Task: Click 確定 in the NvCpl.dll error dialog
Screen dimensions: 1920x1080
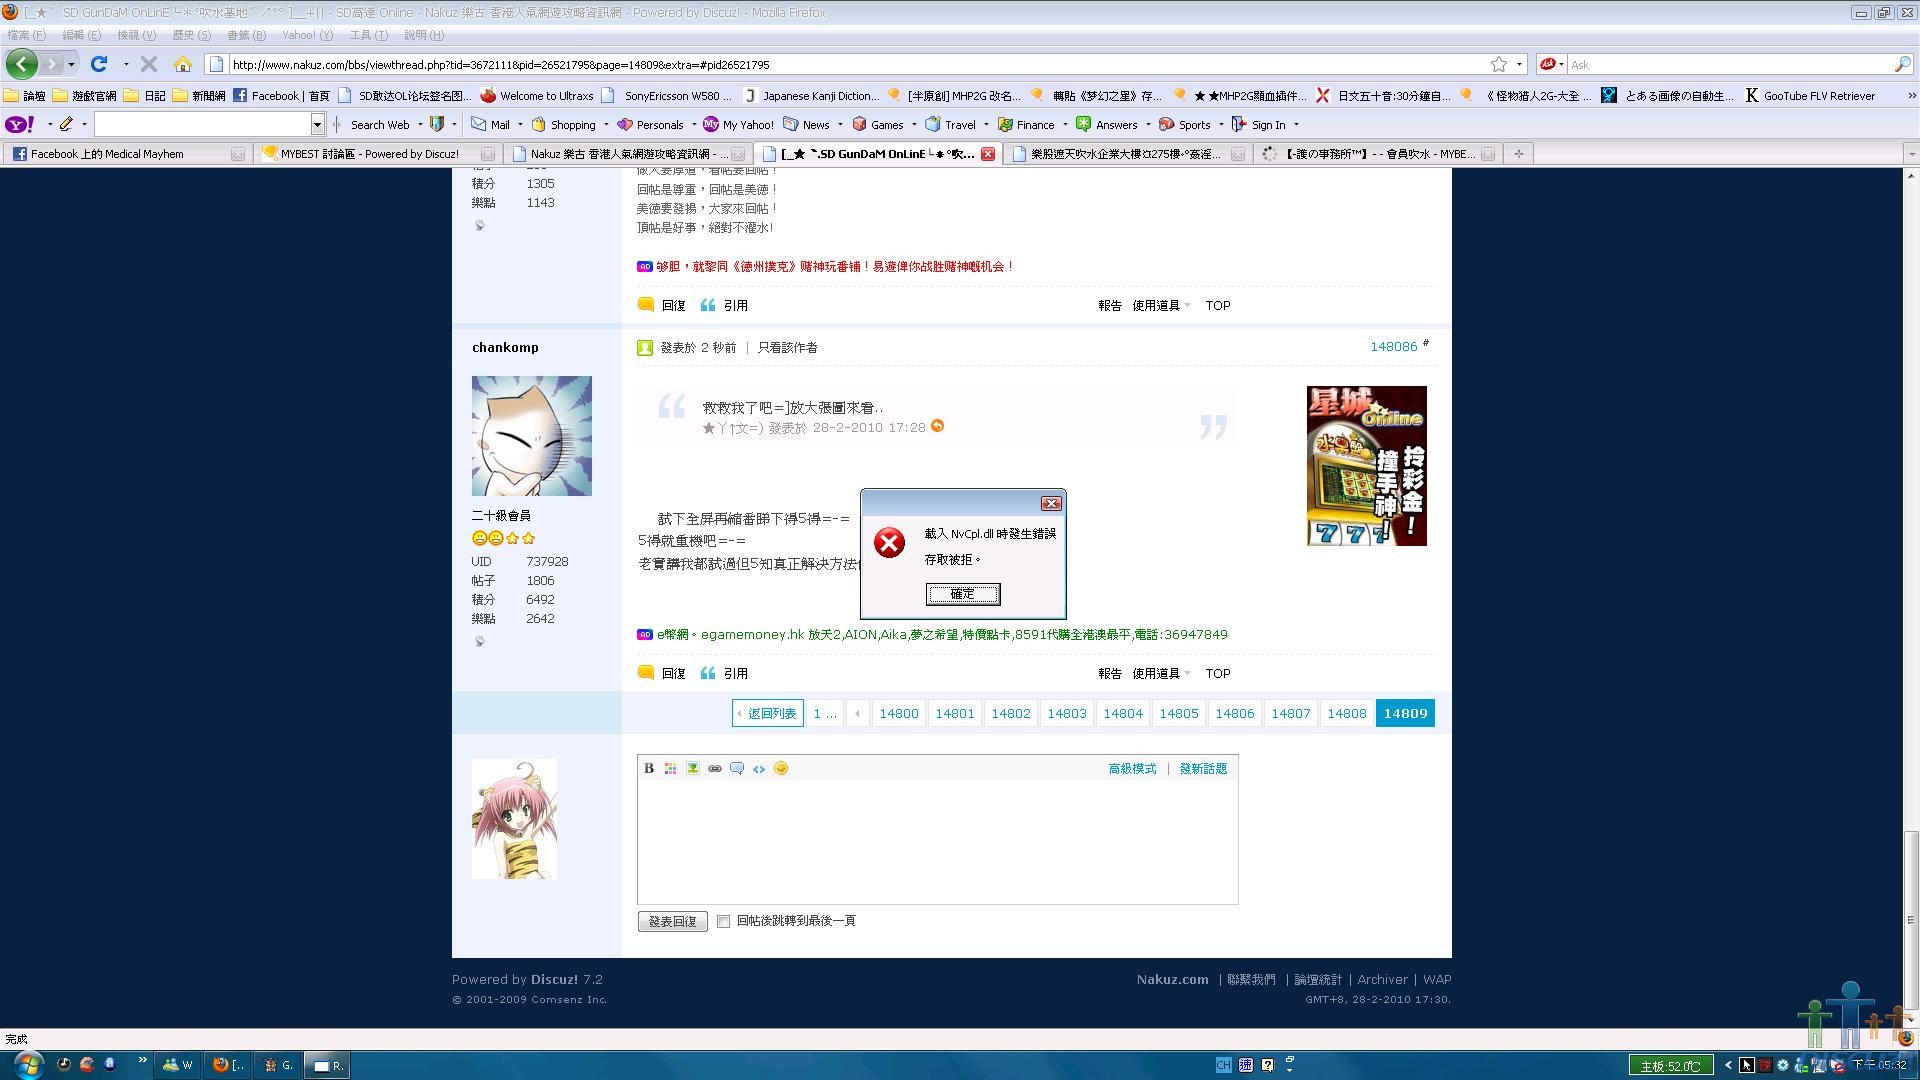Action: [x=962, y=594]
